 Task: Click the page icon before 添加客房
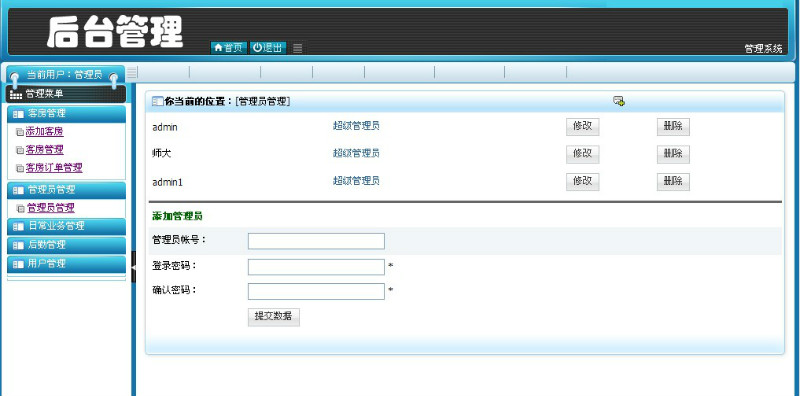pos(20,132)
